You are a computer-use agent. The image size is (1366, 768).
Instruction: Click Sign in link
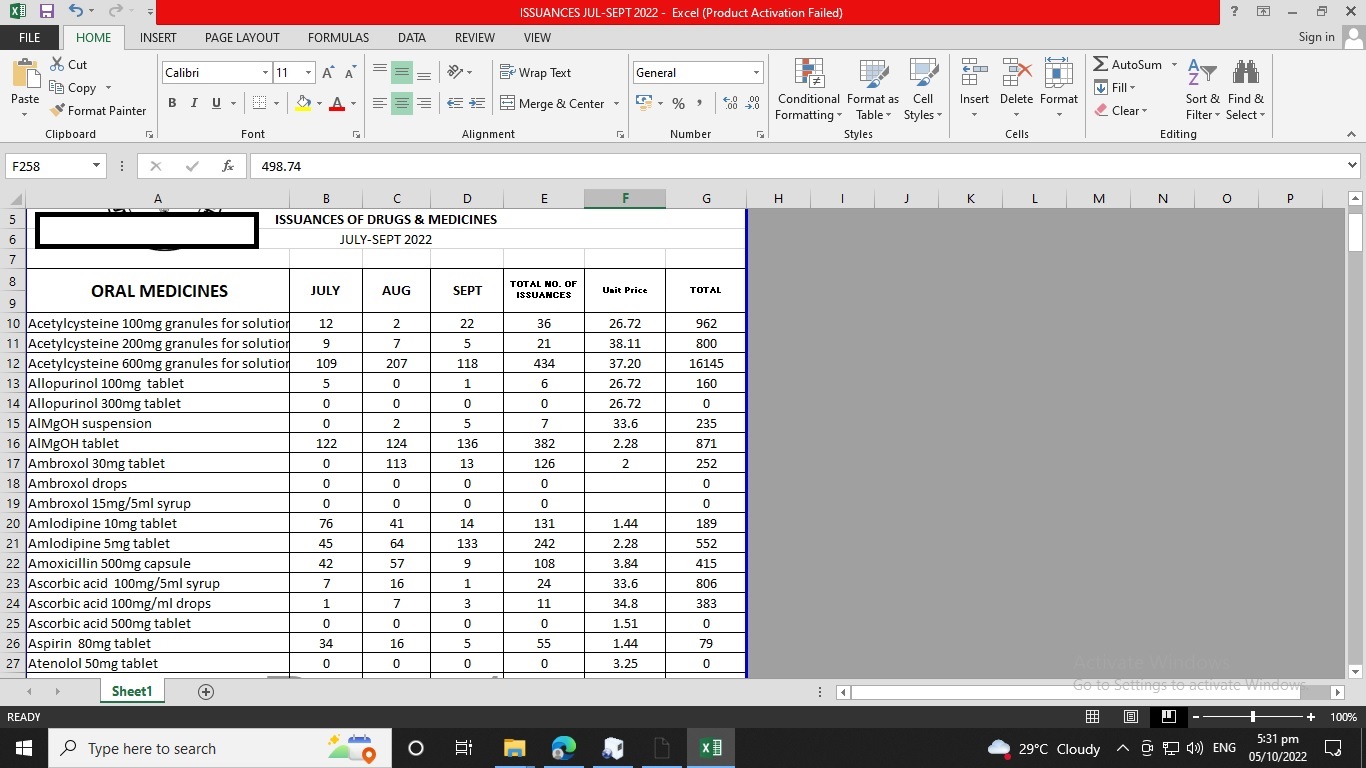pos(1316,37)
